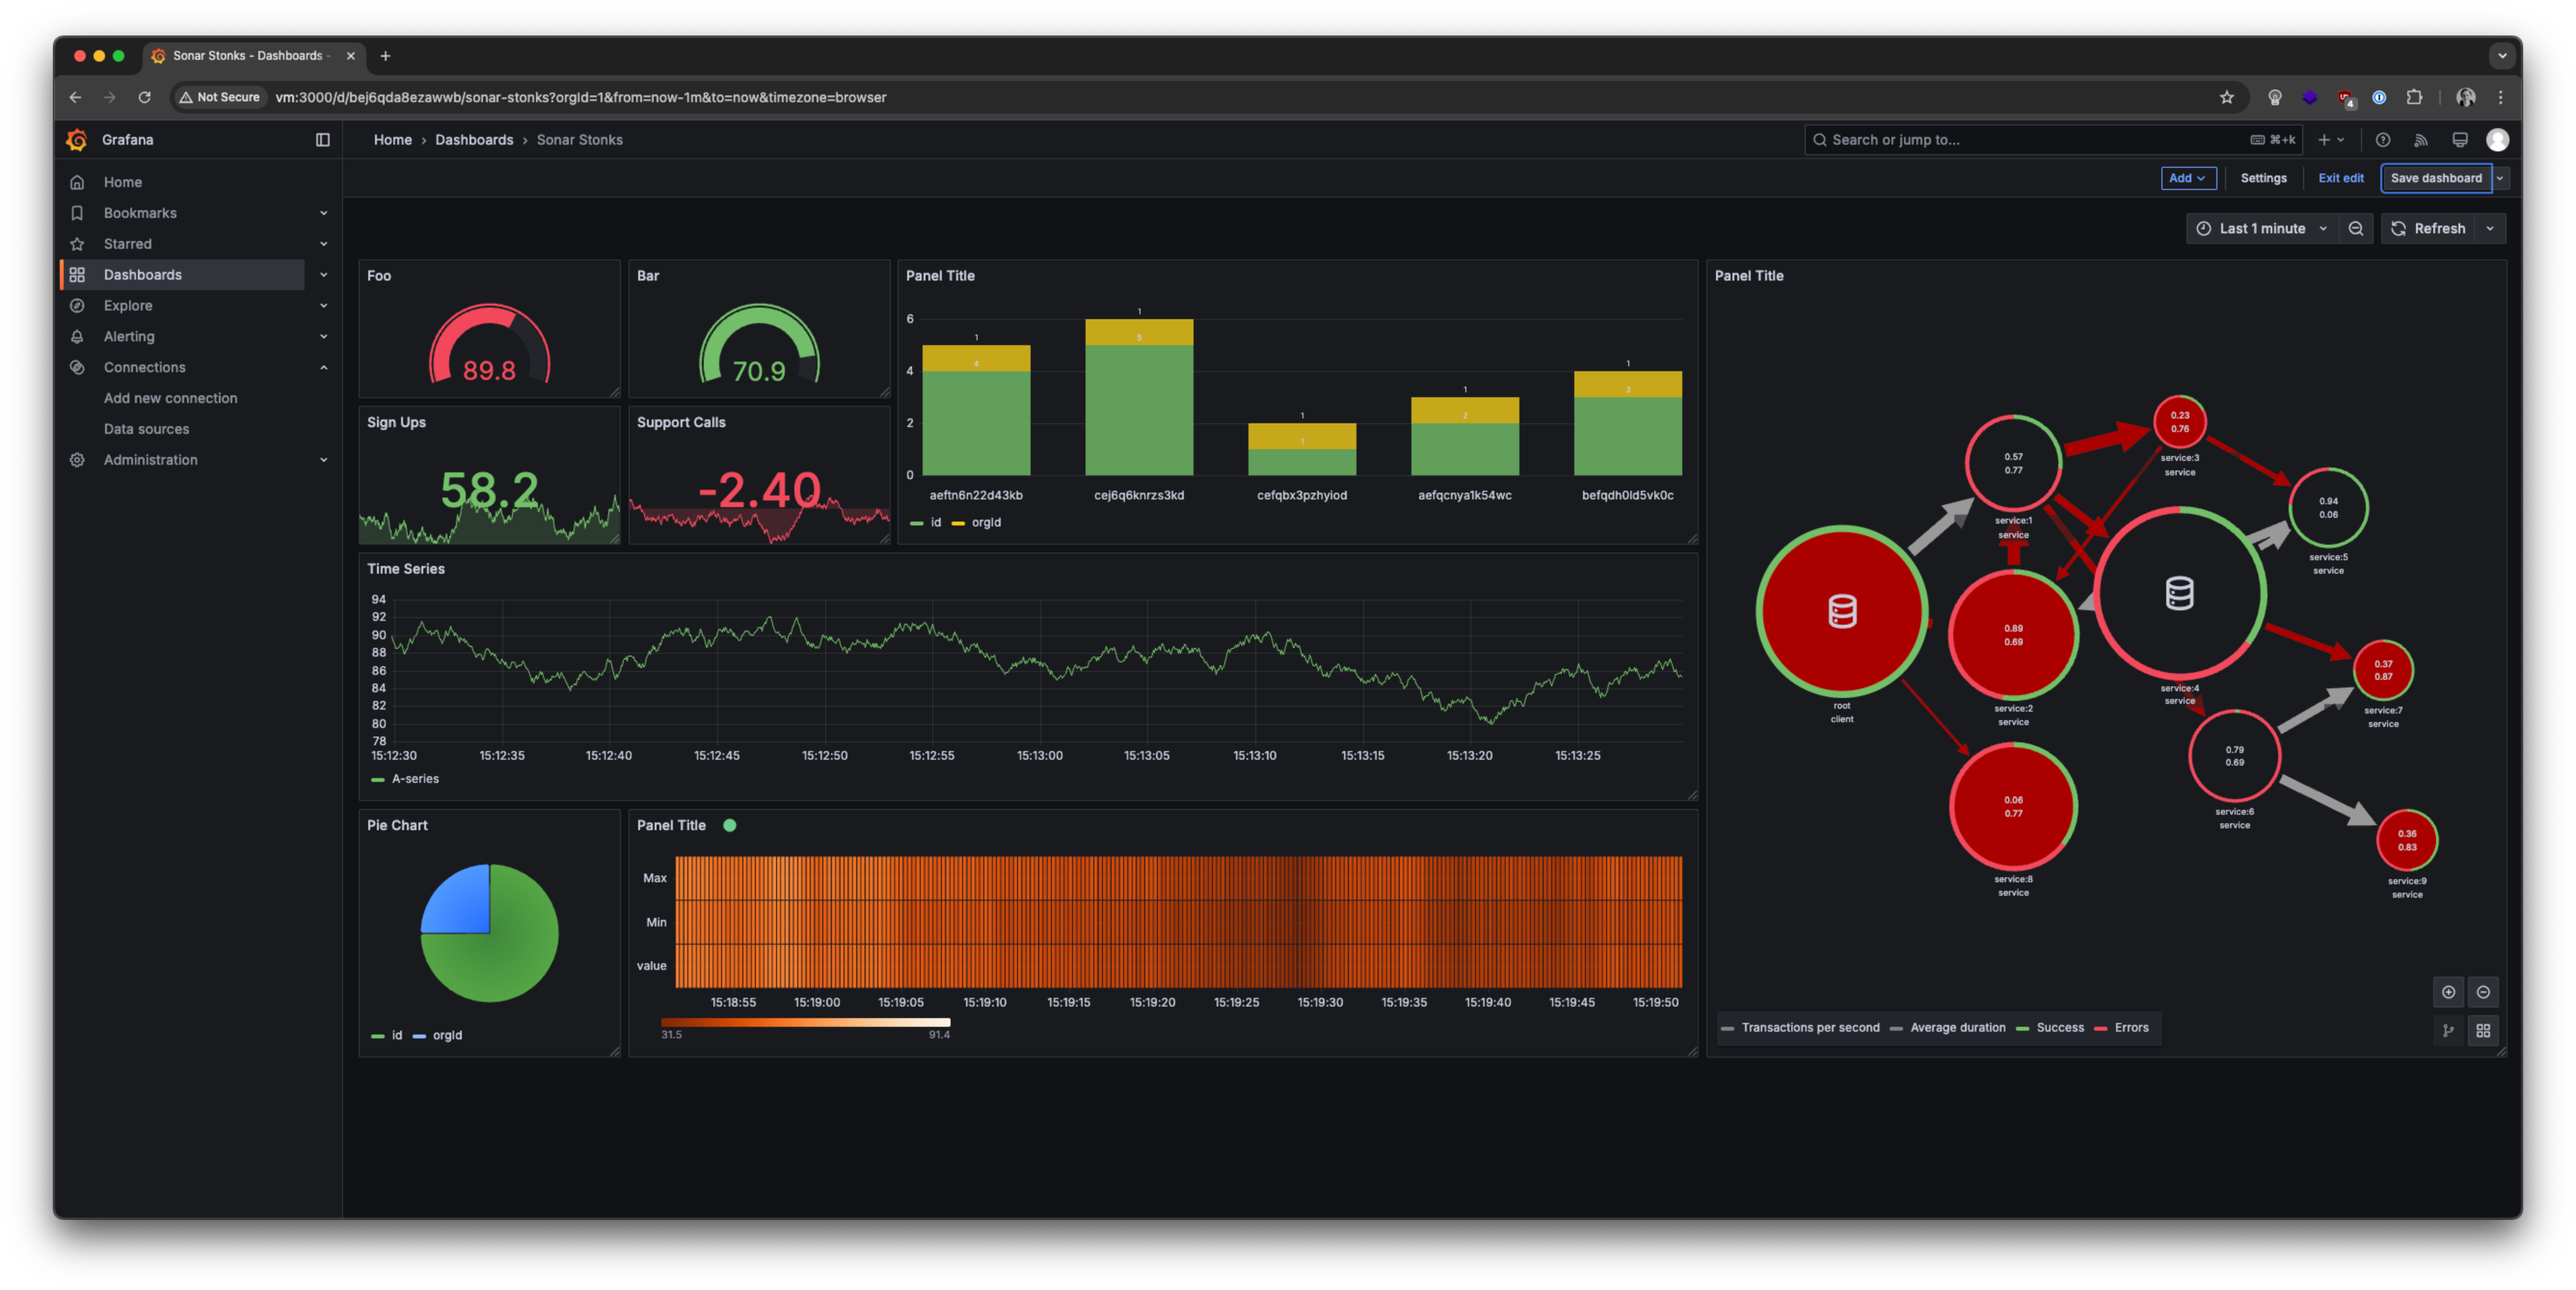Screen dimensions: 2576x1290
Task: Toggle the id series in bar chart legend
Action: 935,523
